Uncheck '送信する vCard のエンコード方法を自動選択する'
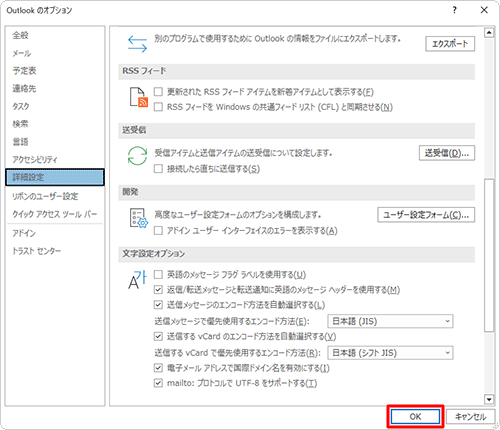 point(158,337)
